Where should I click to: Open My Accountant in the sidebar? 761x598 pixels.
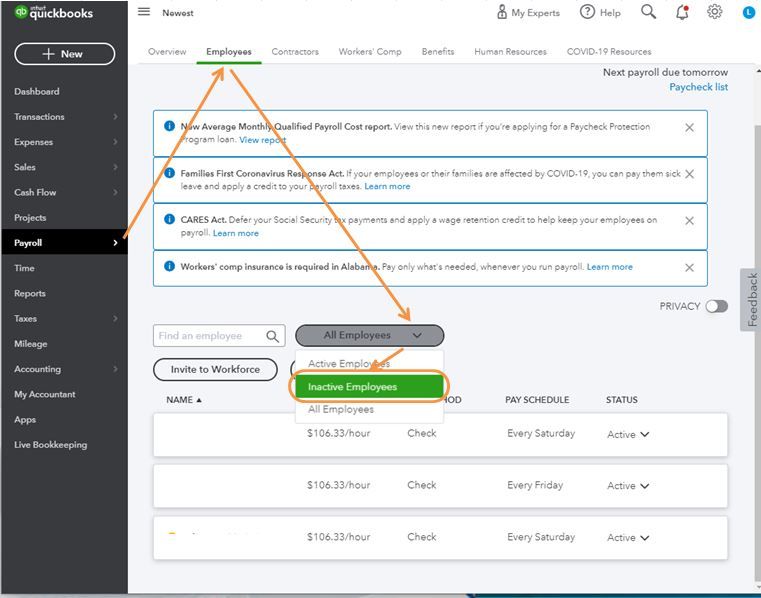click(x=45, y=394)
